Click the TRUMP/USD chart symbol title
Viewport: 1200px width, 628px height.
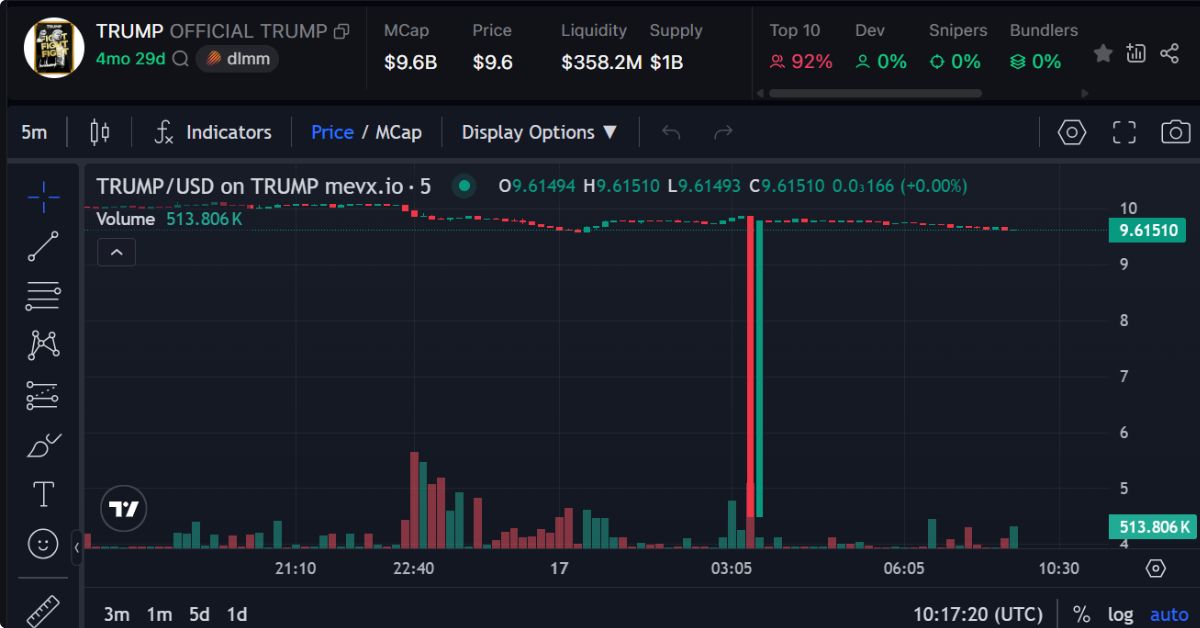[264, 186]
